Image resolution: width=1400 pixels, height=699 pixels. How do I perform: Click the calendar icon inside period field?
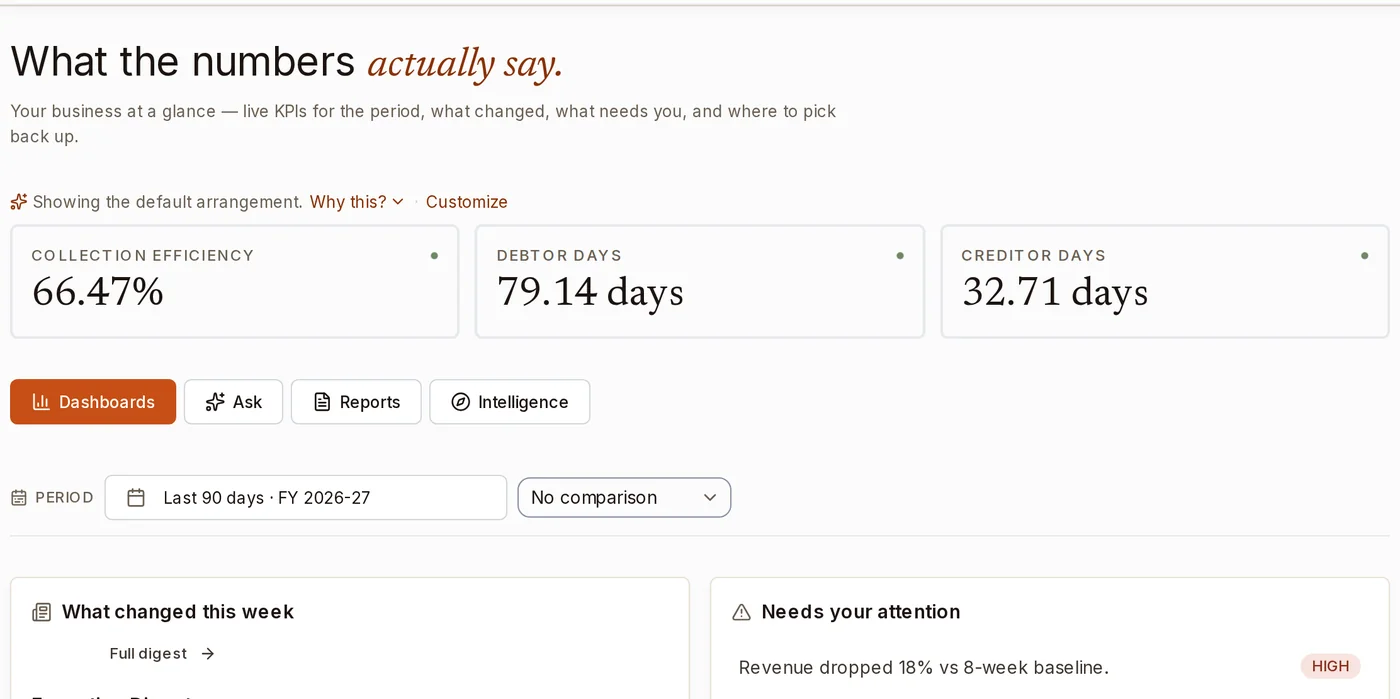[137, 497]
